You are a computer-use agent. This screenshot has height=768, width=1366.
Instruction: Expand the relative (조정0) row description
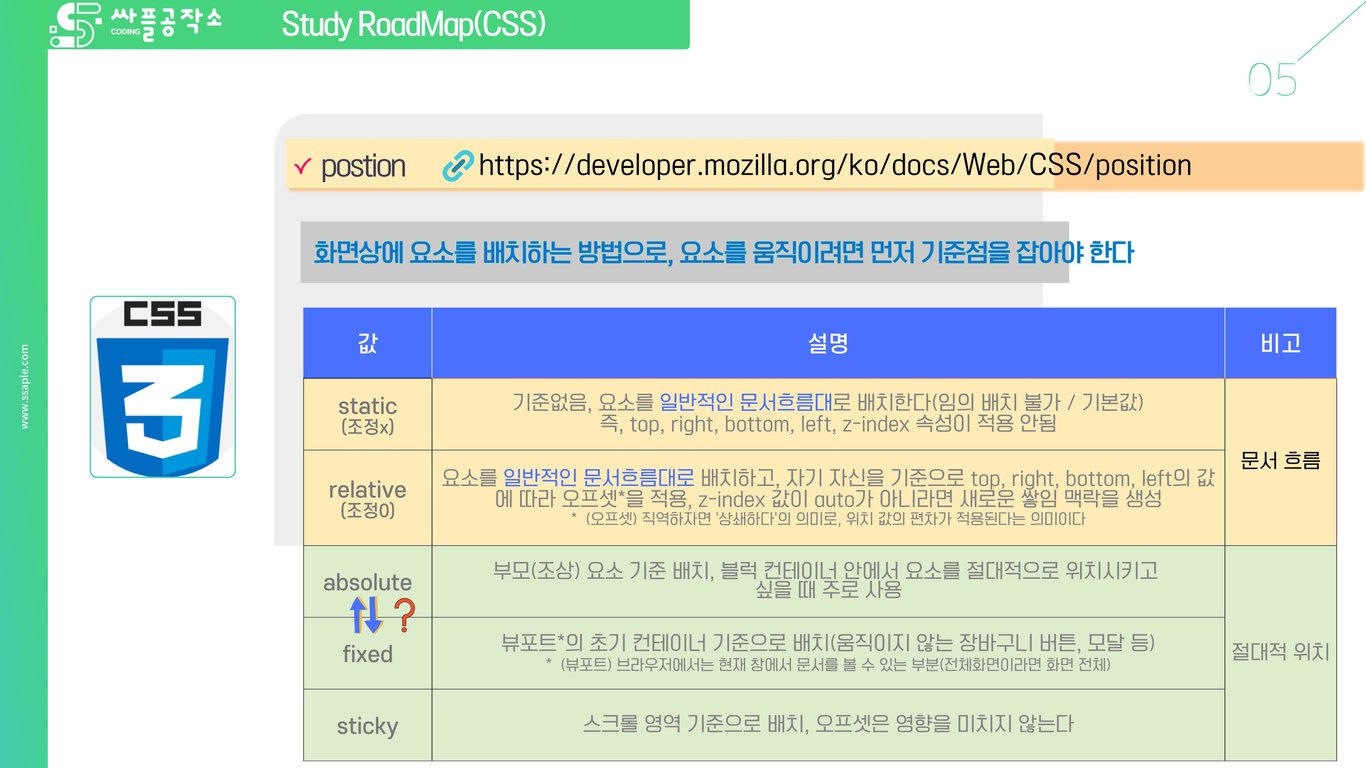pyautogui.click(x=827, y=497)
